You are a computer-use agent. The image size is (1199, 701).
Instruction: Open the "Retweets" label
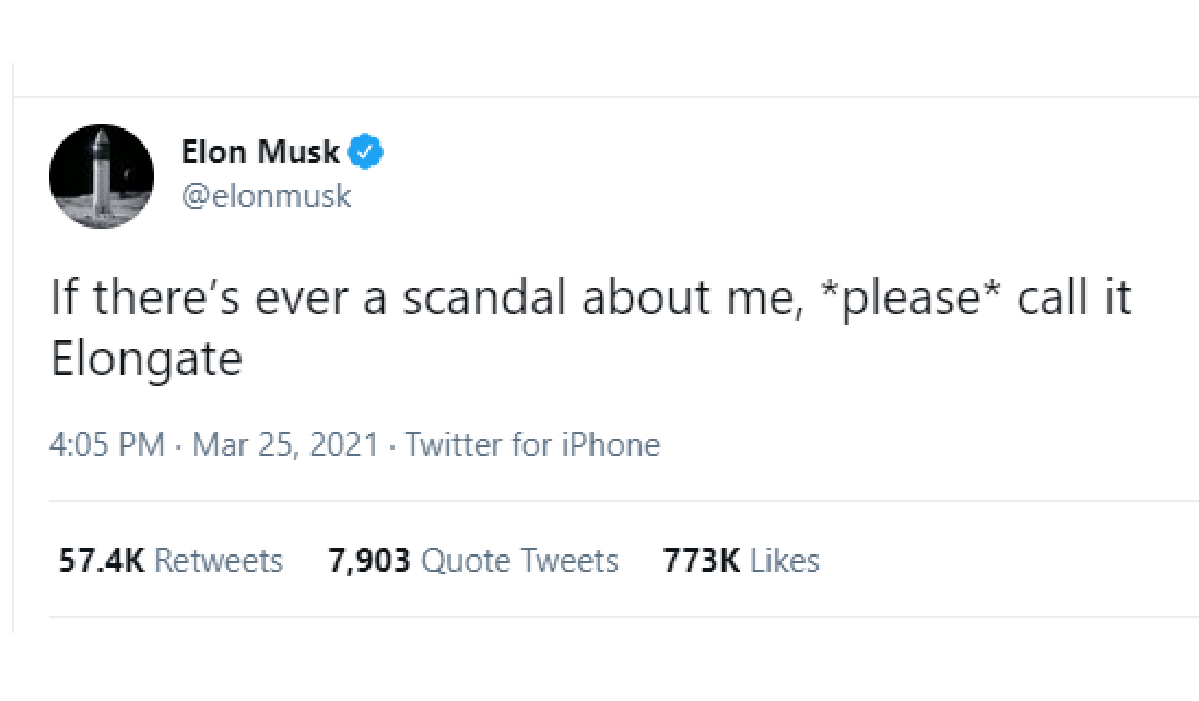click(x=219, y=561)
